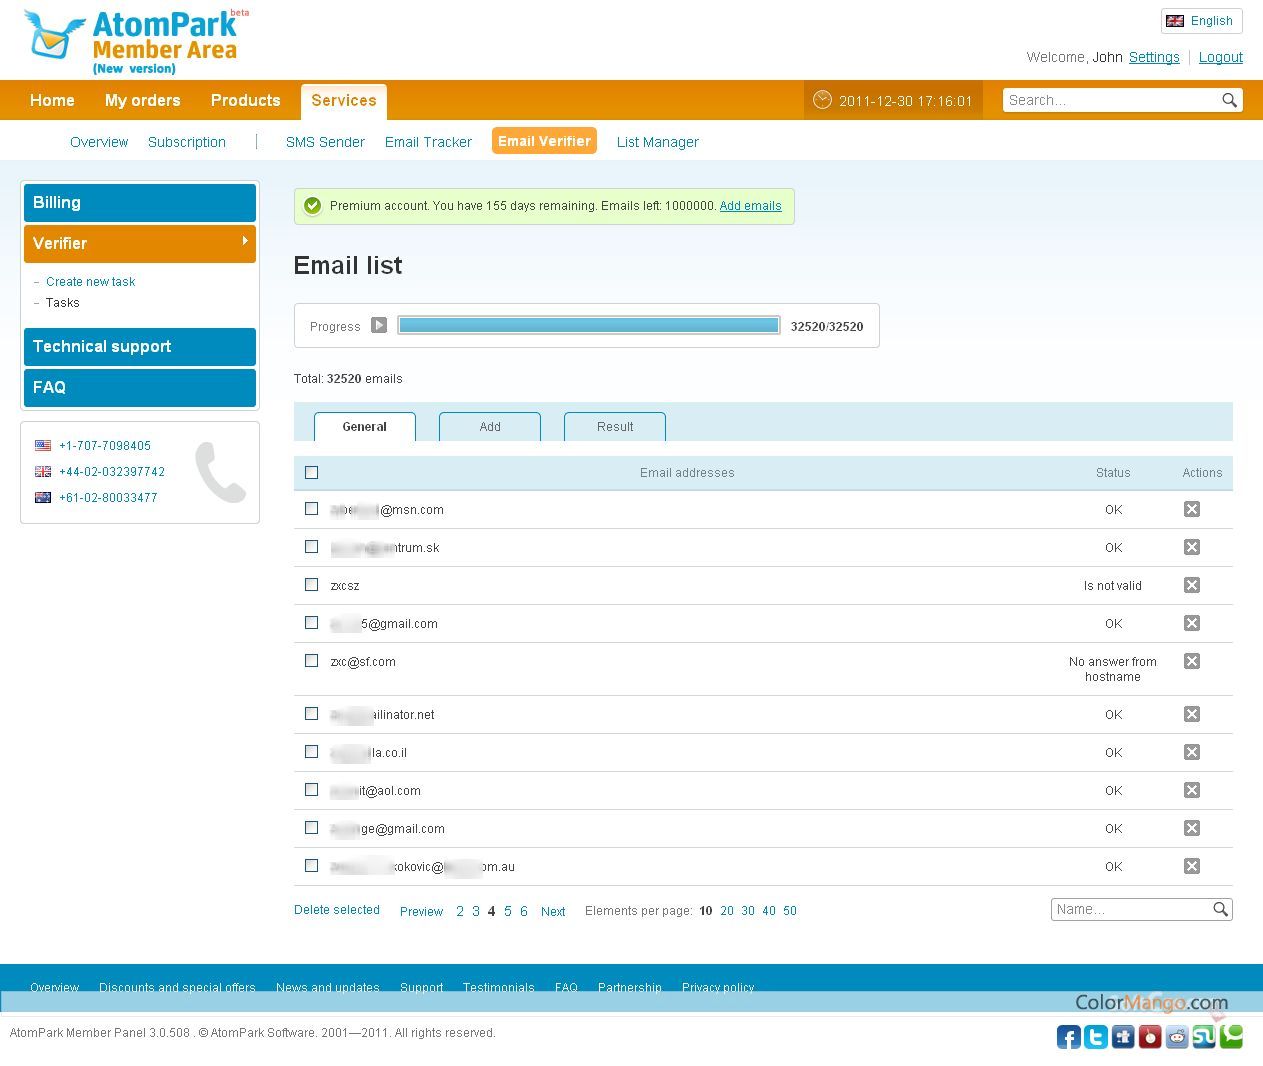Focus the Name filter input field

click(1130, 909)
